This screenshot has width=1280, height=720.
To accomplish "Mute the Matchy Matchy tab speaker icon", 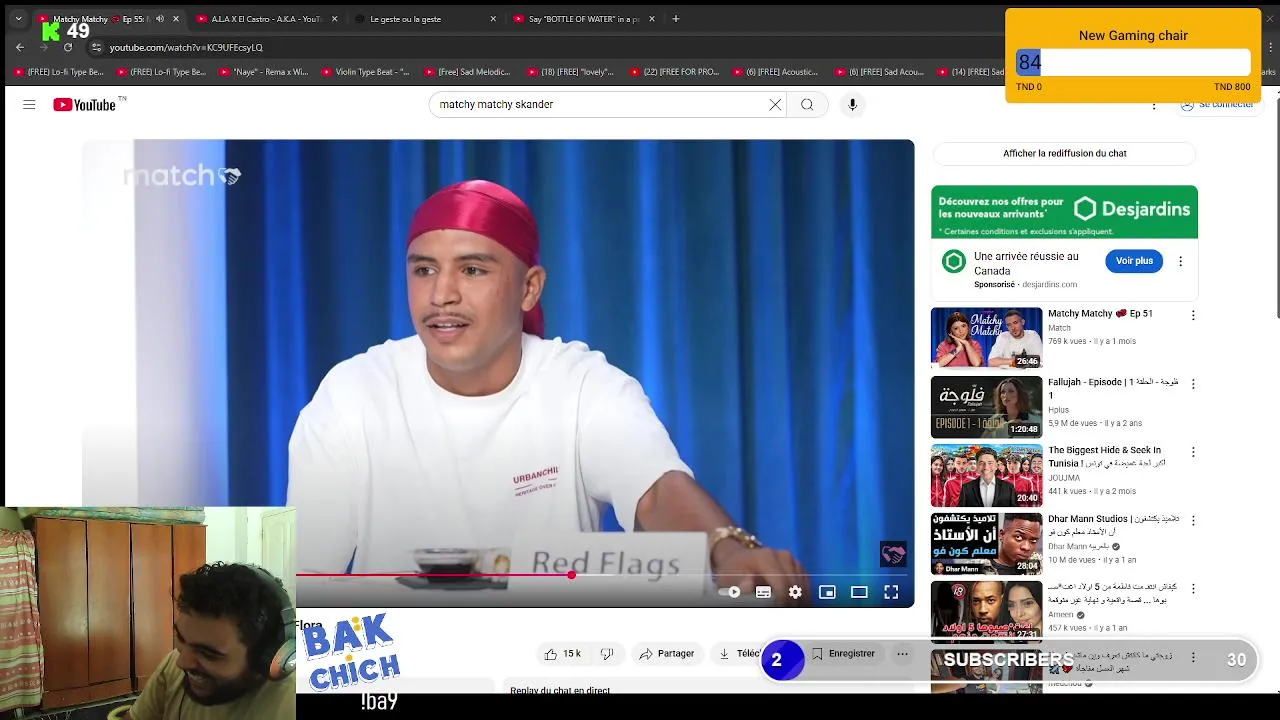I will point(159,19).
